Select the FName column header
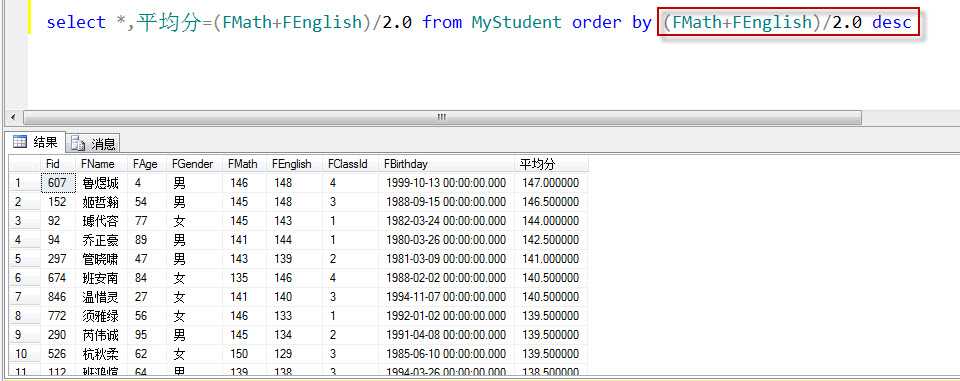 102,164
